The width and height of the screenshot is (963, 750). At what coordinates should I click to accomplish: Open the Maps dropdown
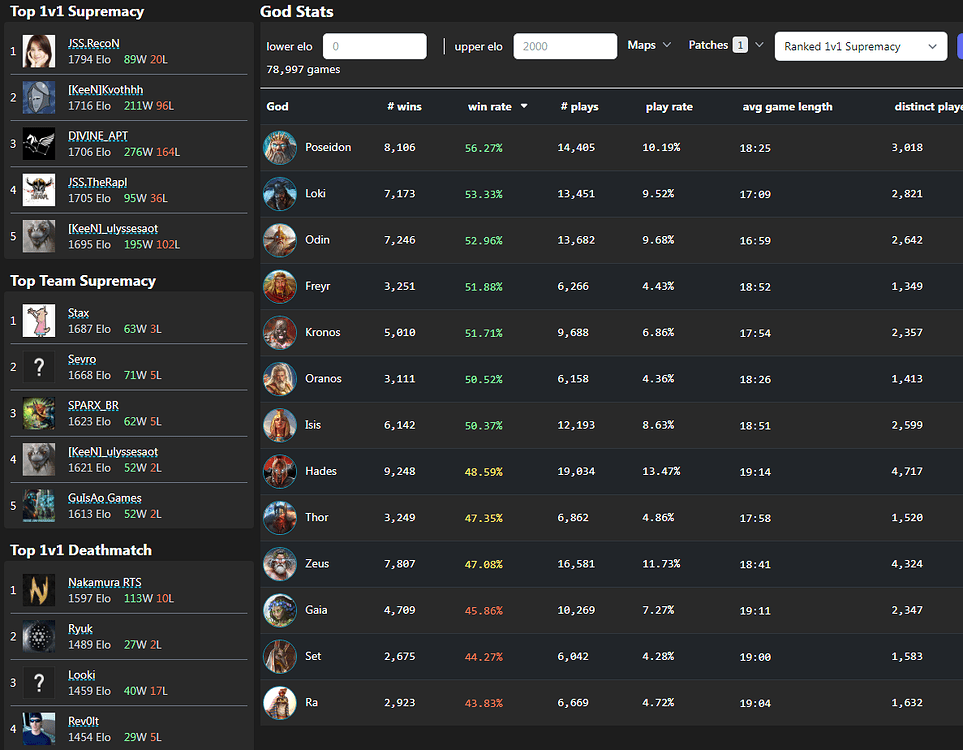point(649,46)
